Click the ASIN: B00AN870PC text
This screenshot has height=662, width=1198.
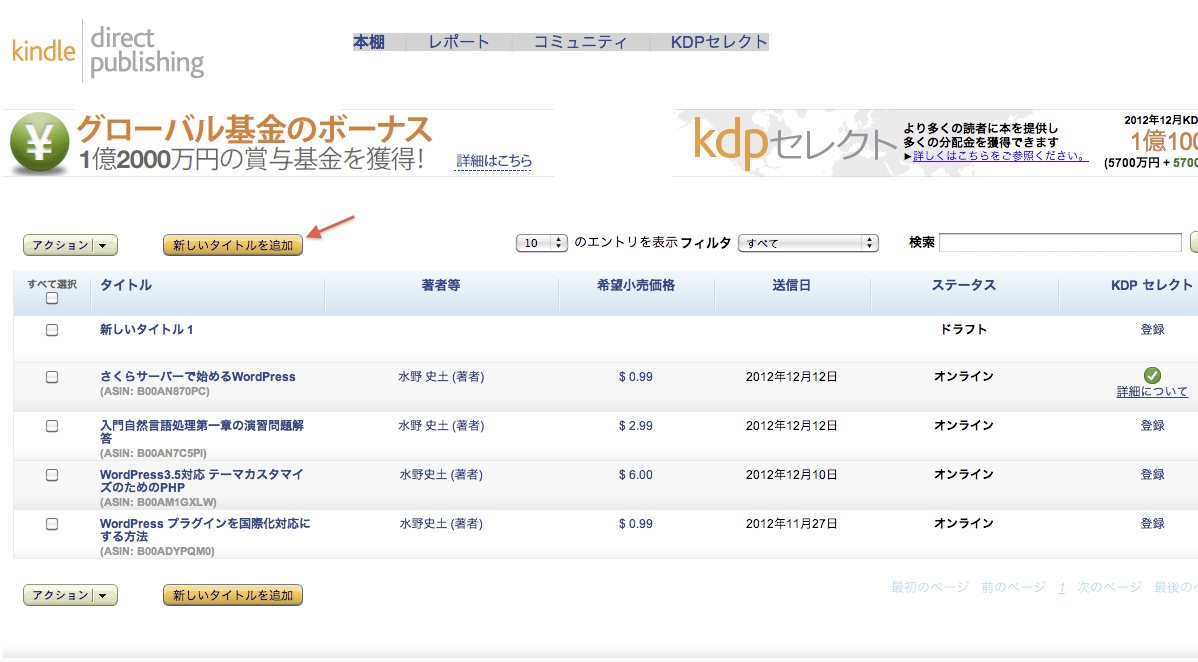tap(154, 391)
